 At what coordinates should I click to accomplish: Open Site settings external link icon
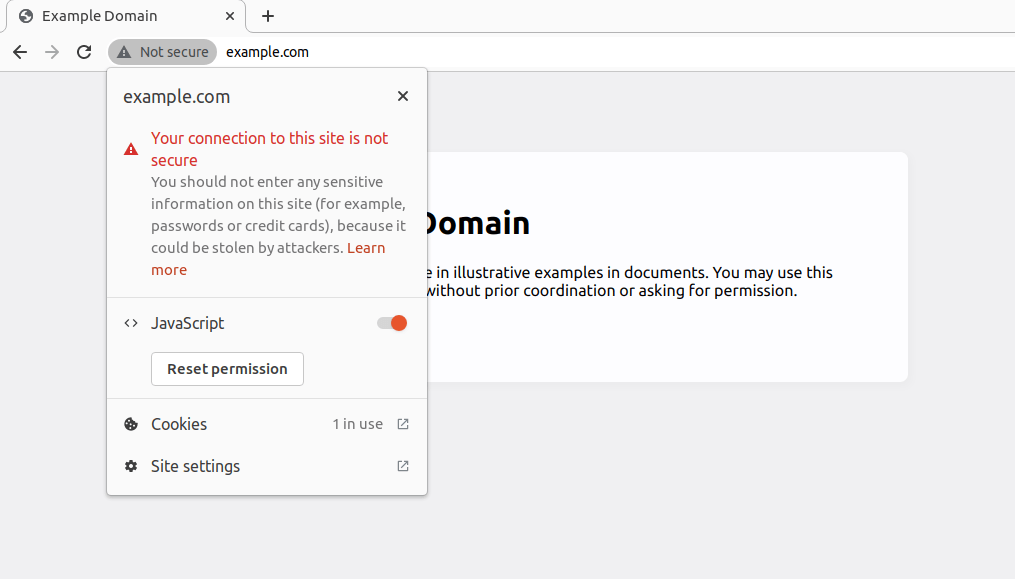tap(403, 466)
